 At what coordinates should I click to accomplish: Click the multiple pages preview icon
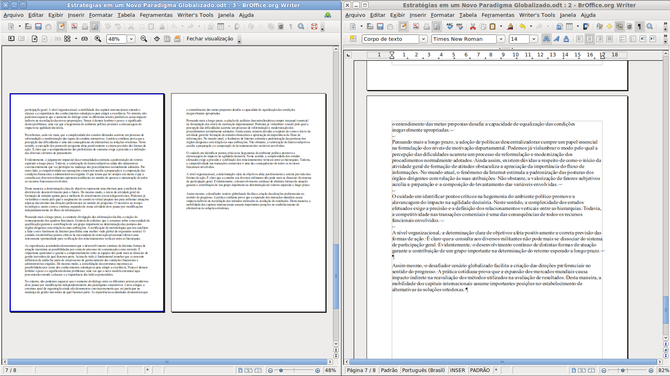67,38
